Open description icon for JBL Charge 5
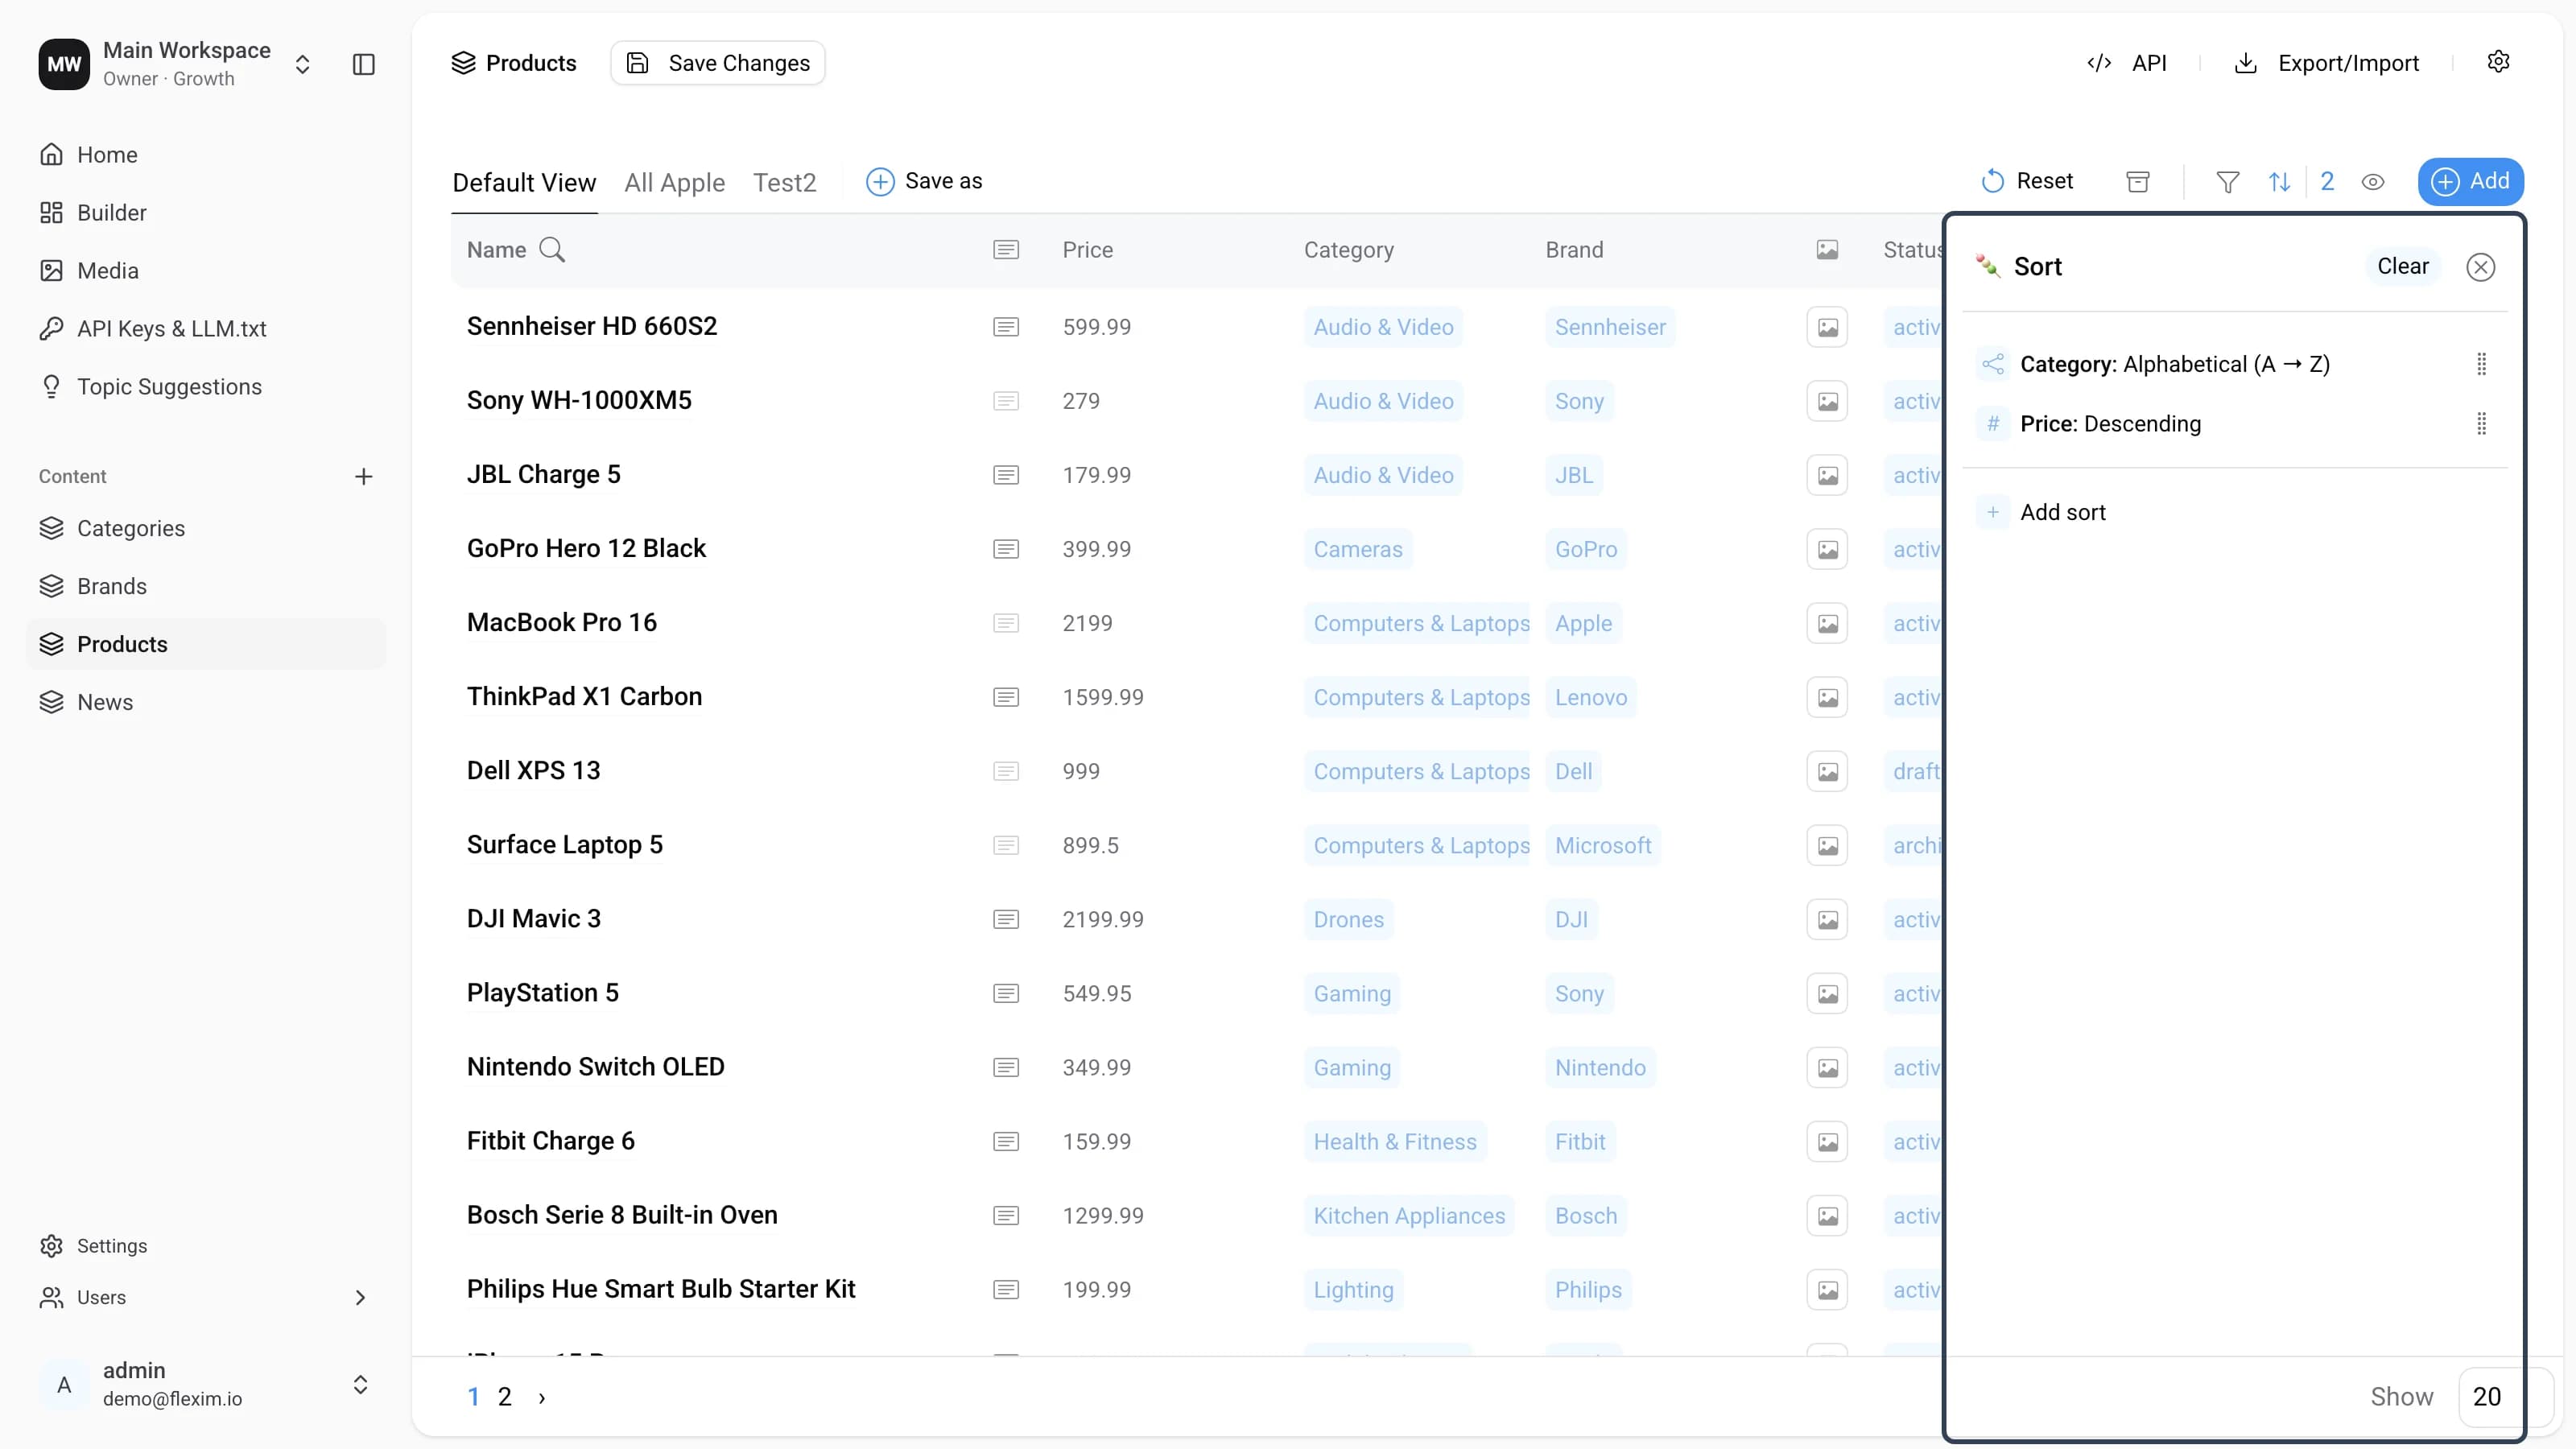 click(1006, 475)
